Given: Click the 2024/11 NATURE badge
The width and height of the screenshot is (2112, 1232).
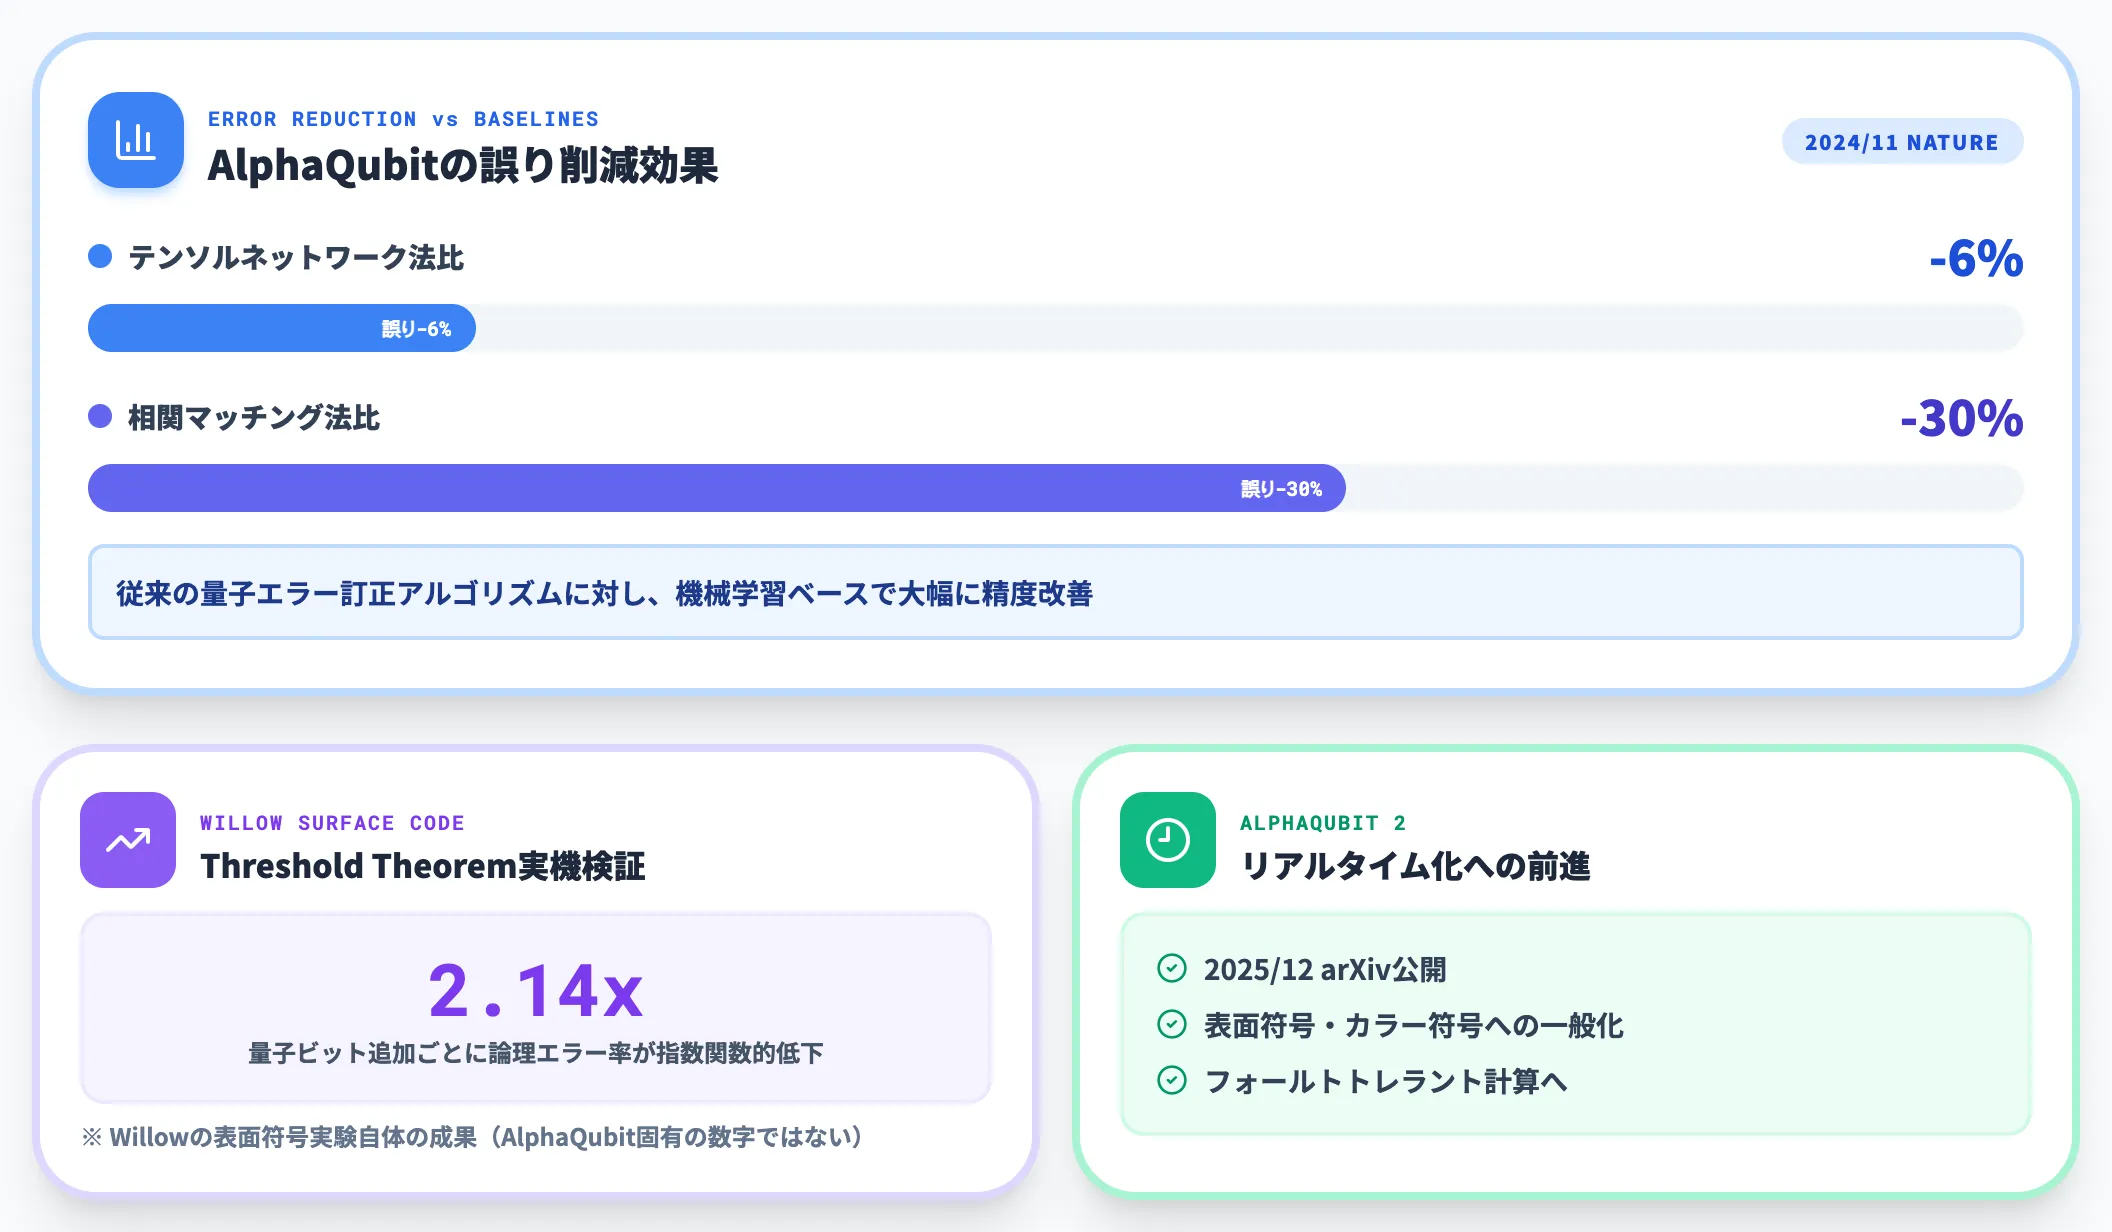Looking at the screenshot, I should click(1902, 142).
